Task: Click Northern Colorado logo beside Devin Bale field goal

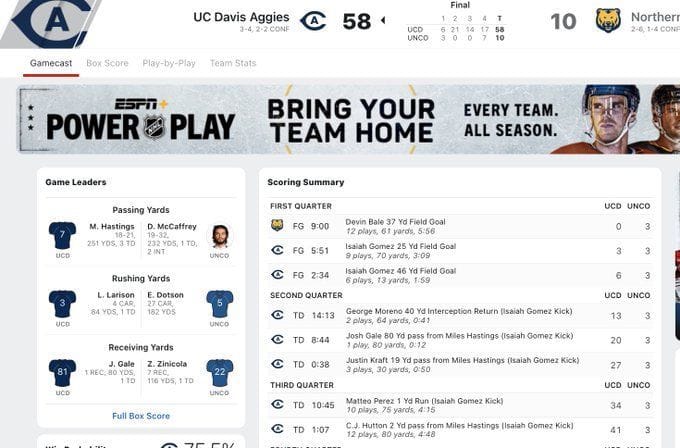Action: 277,226
